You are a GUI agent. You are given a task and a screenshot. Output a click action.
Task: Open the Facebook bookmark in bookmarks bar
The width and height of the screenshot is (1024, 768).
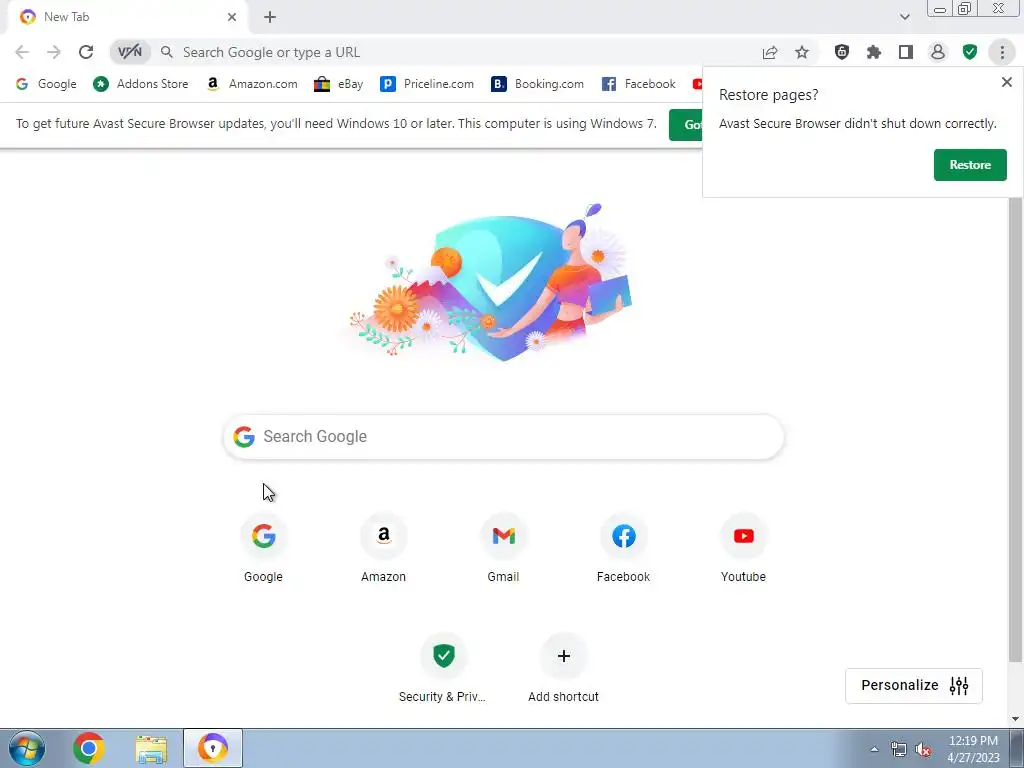click(x=639, y=84)
